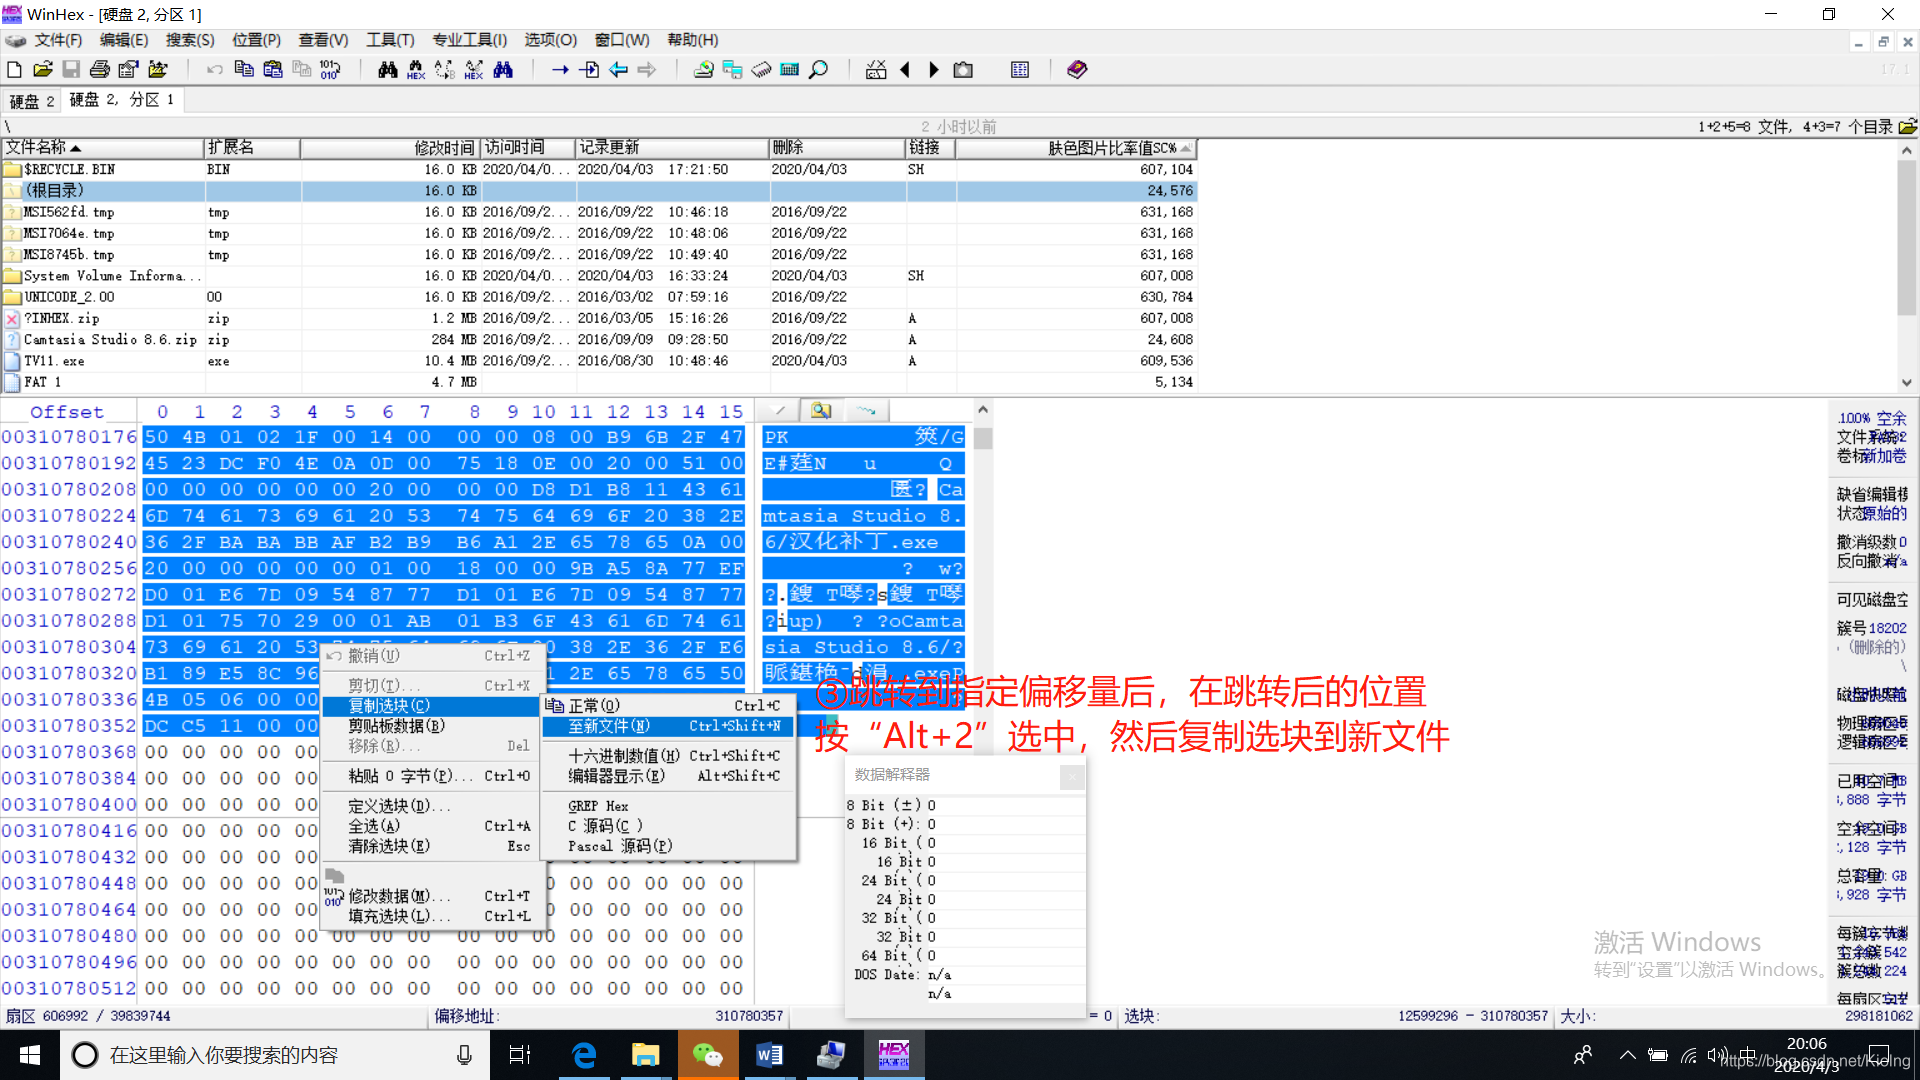The image size is (1920, 1080).
Task: Click the sort arrow on 肤色图片比率值SC% column
Action: tap(1185, 148)
